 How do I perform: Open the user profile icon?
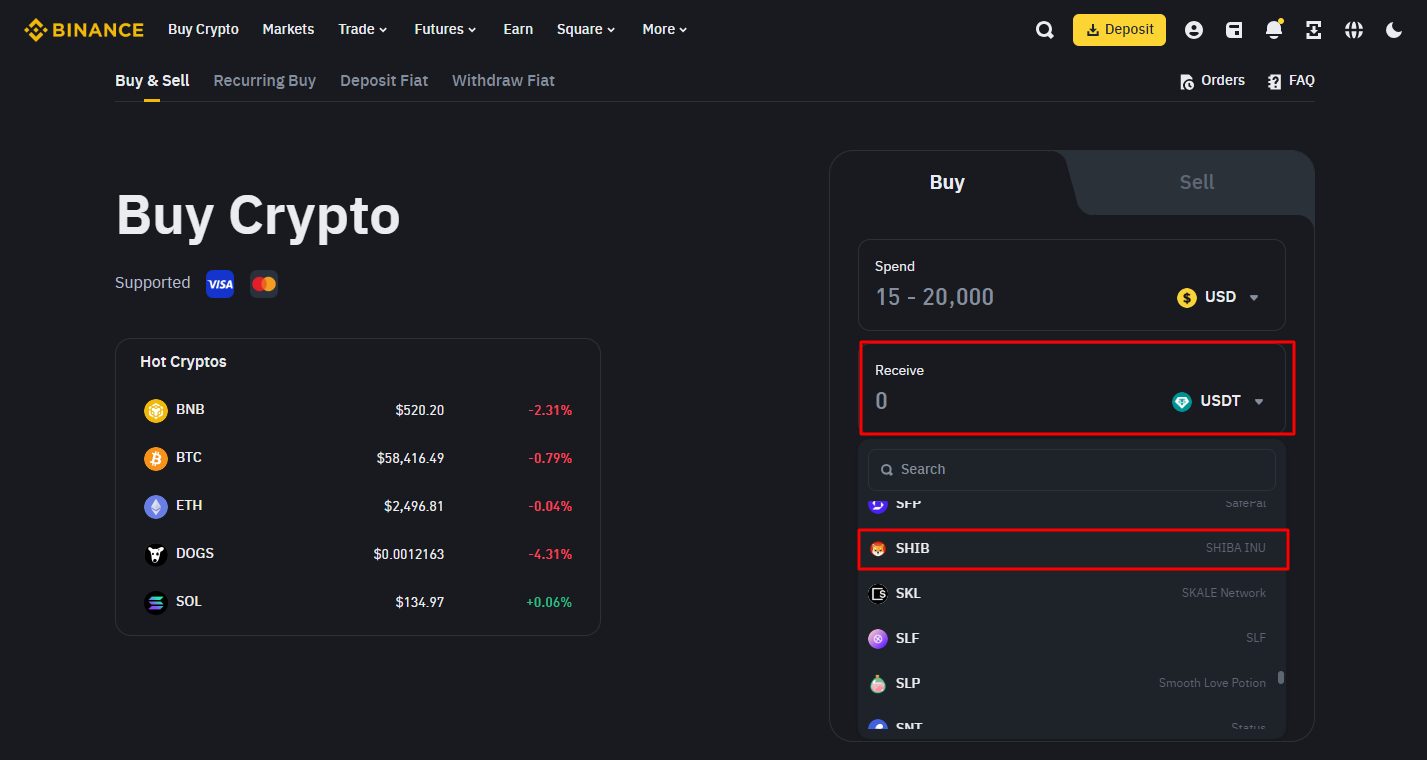1194,30
